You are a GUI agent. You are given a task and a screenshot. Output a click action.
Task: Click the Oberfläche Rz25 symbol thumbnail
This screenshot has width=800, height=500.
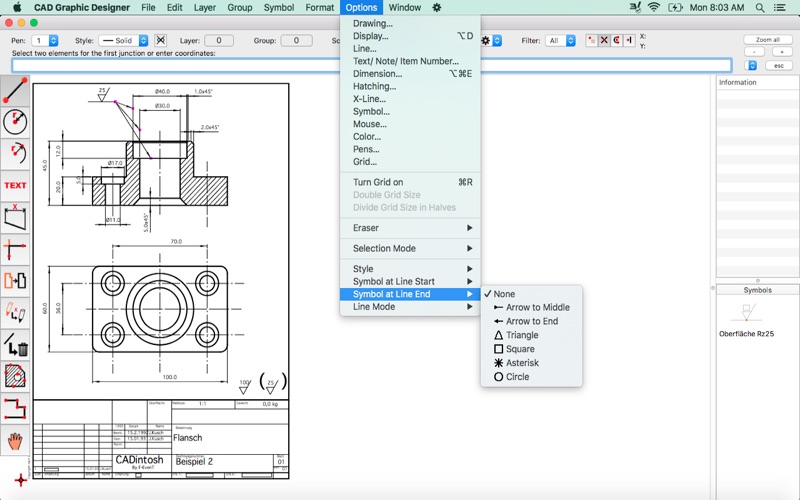coord(747,312)
